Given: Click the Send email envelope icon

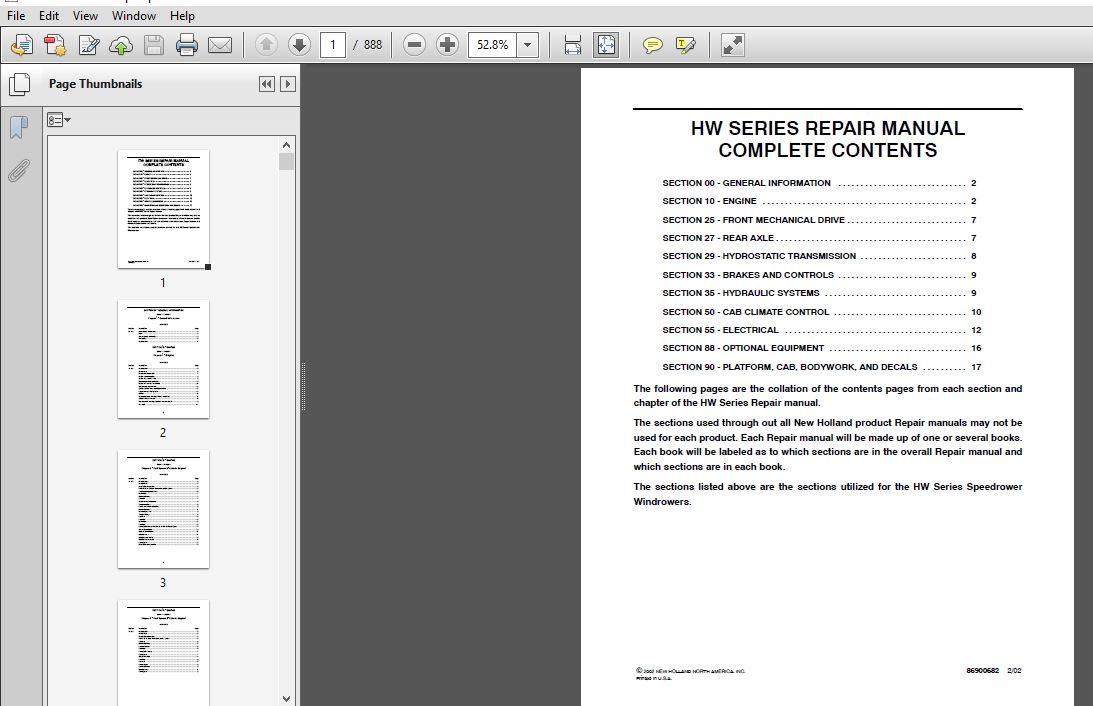Looking at the screenshot, I should click(x=220, y=45).
